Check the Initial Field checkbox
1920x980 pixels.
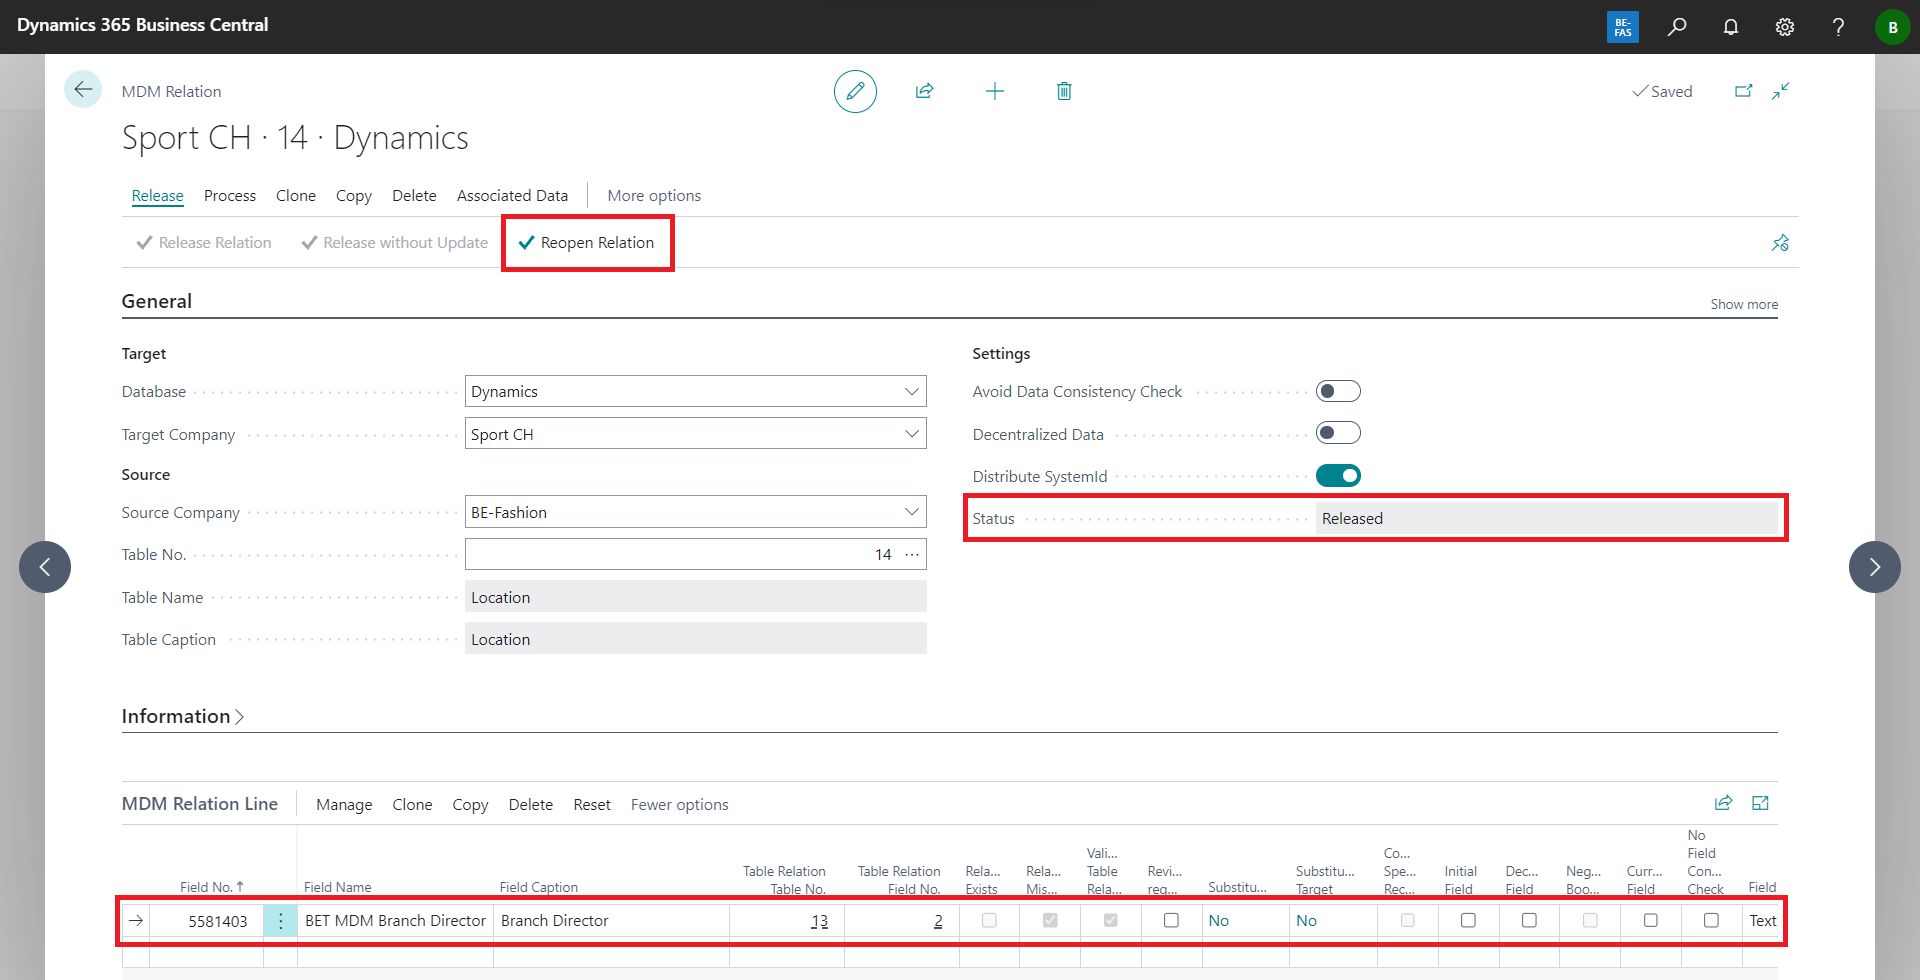pyautogui.click(x=1468, y=920)
